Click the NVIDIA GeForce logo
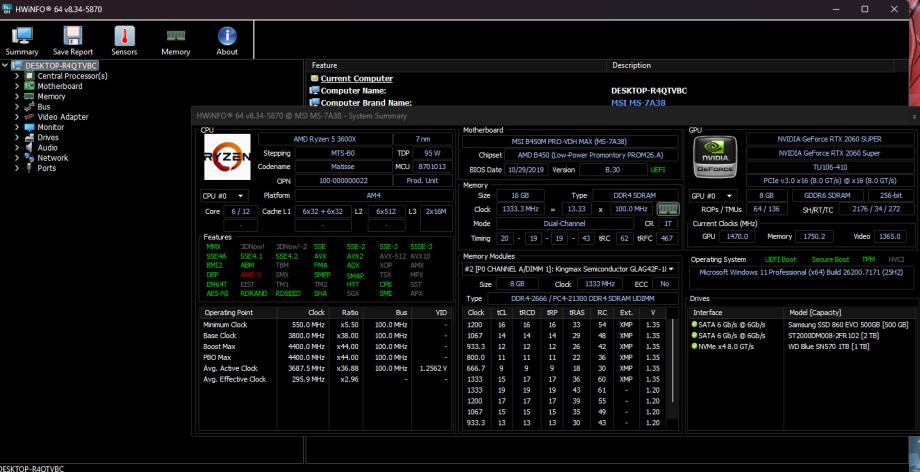 714,159
